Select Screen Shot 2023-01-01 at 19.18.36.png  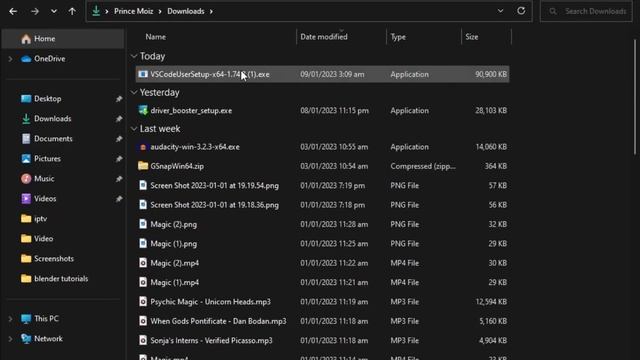214,205
